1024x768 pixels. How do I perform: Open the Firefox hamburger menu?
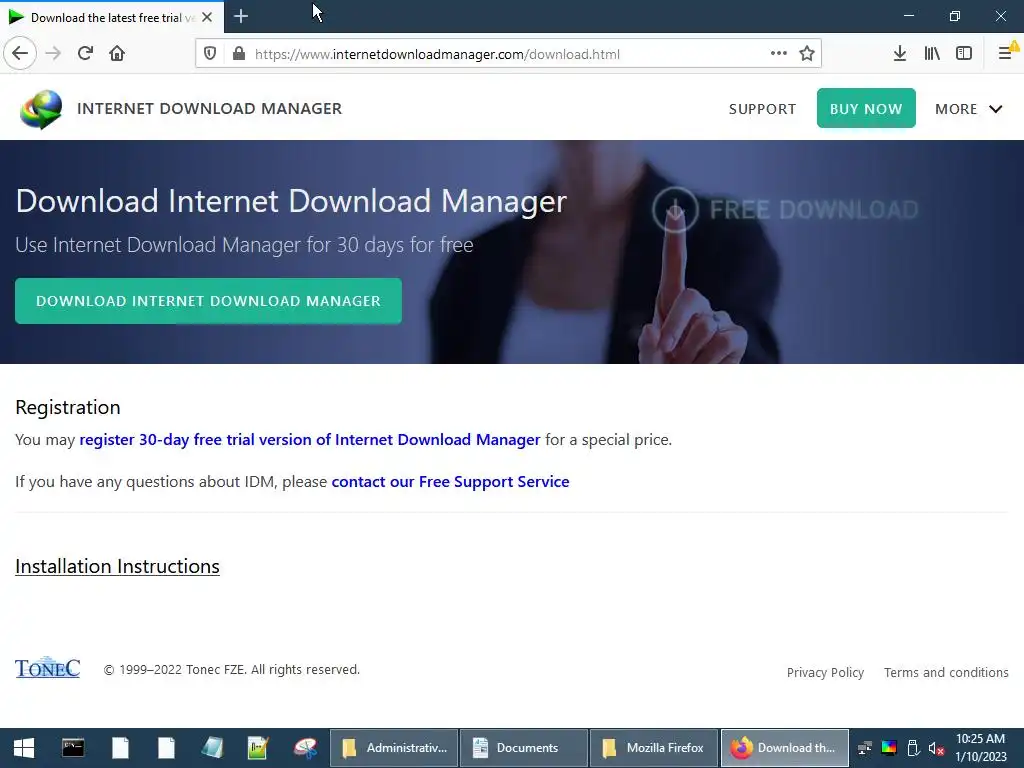(x=1006, y=54)
